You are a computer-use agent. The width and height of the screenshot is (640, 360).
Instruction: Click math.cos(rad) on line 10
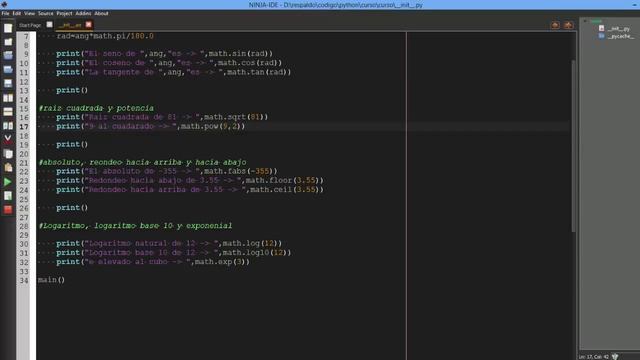248,63
